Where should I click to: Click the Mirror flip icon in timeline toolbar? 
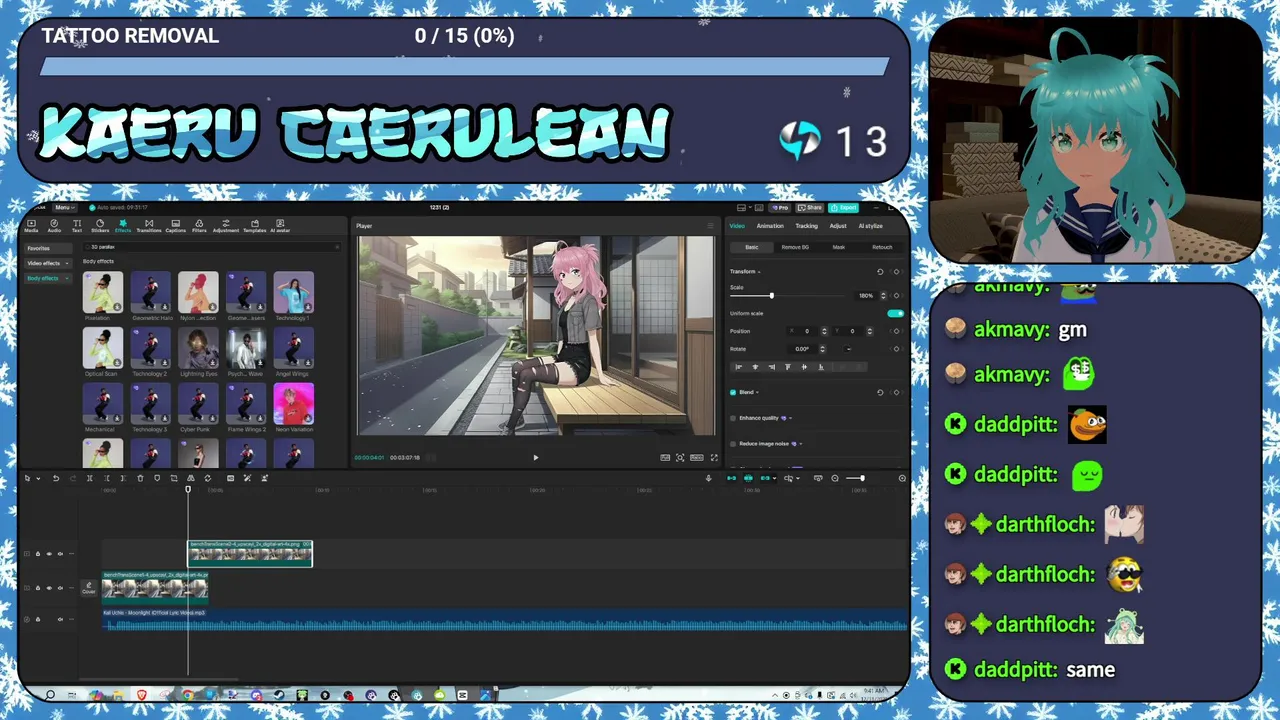[x=191, y=478]
